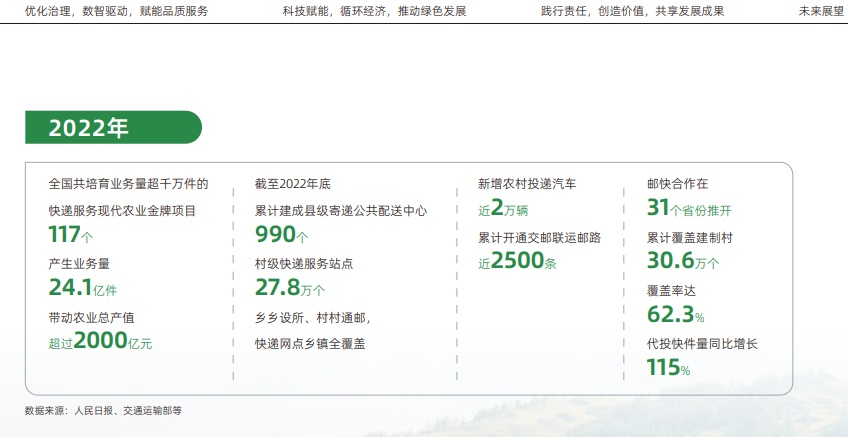Screen dimensions: 848x437
Task: Click the 数据来源 footnote text
Action: [104, 410]
